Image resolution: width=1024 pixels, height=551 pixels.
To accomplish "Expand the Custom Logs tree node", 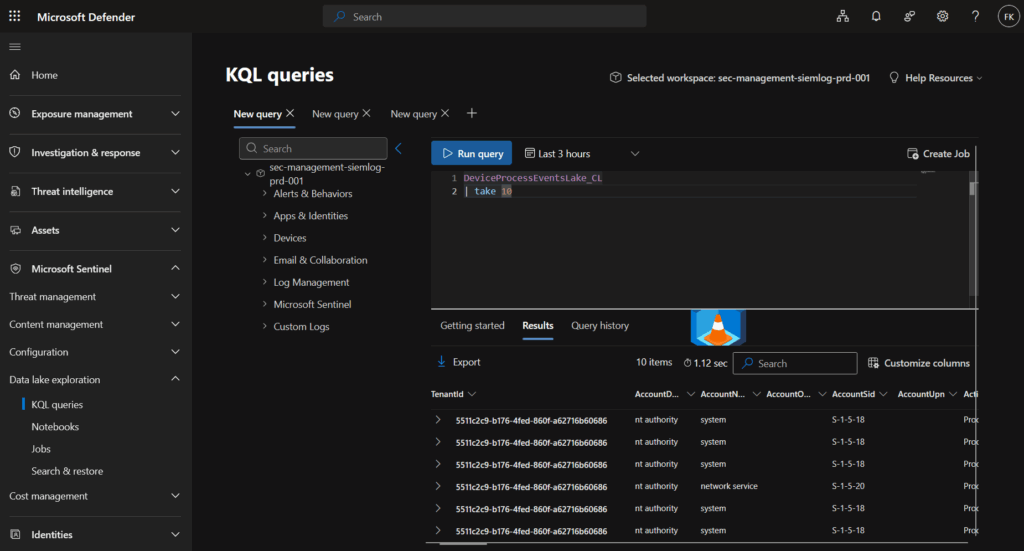I will 264,326.
